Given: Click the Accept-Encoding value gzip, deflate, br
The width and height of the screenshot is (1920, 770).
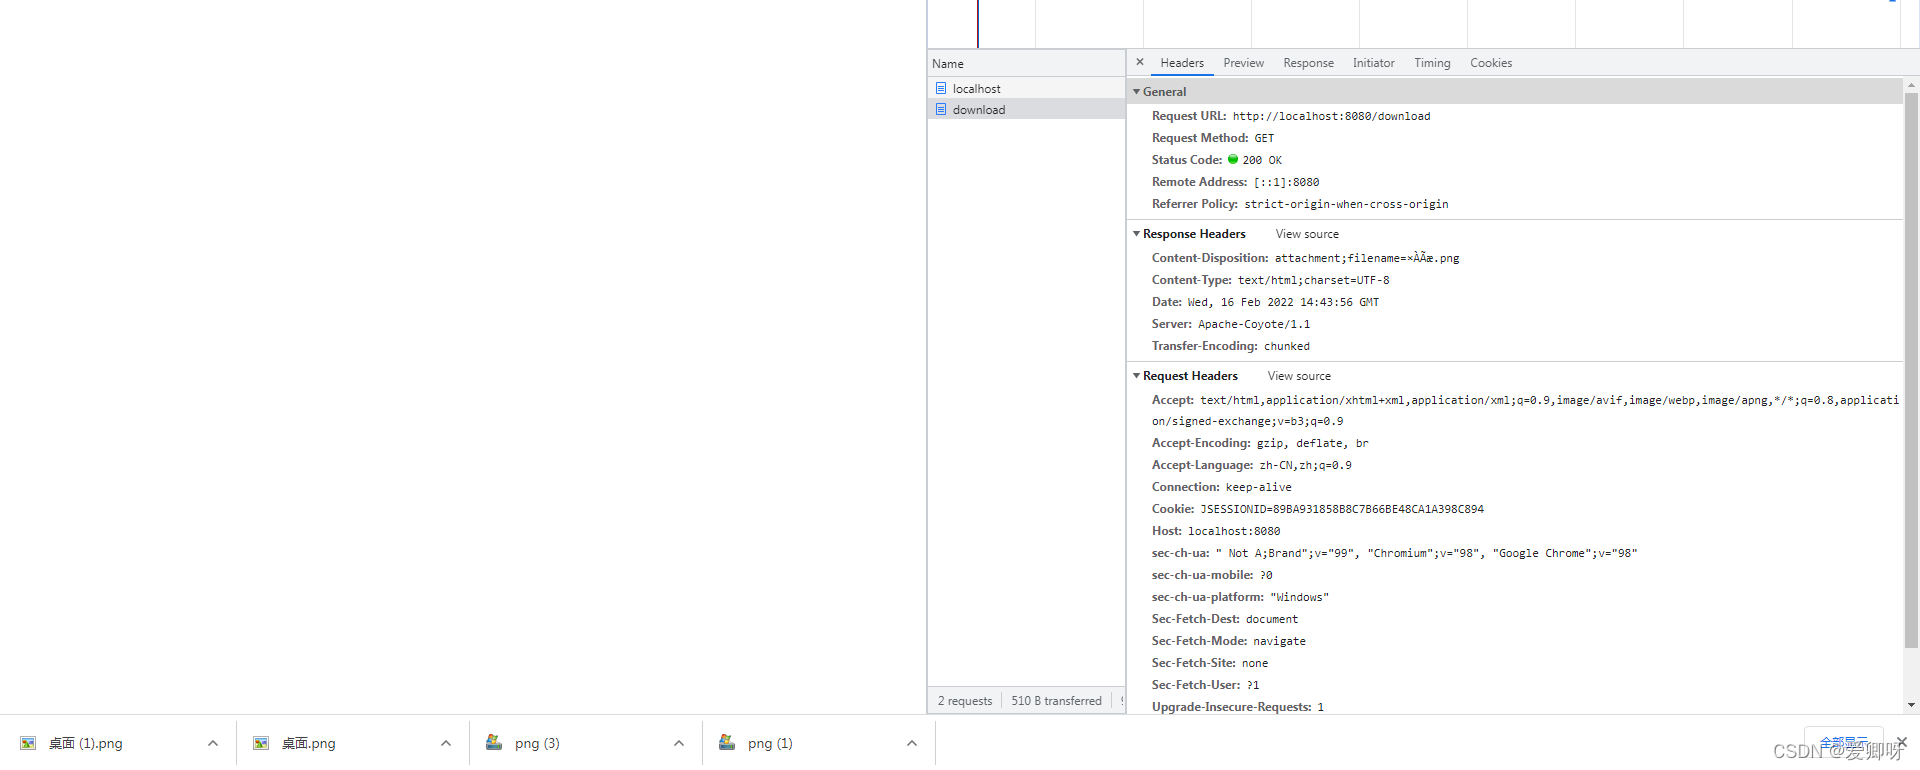Looking at the screenshot, I should click(x=1312, y=443).
